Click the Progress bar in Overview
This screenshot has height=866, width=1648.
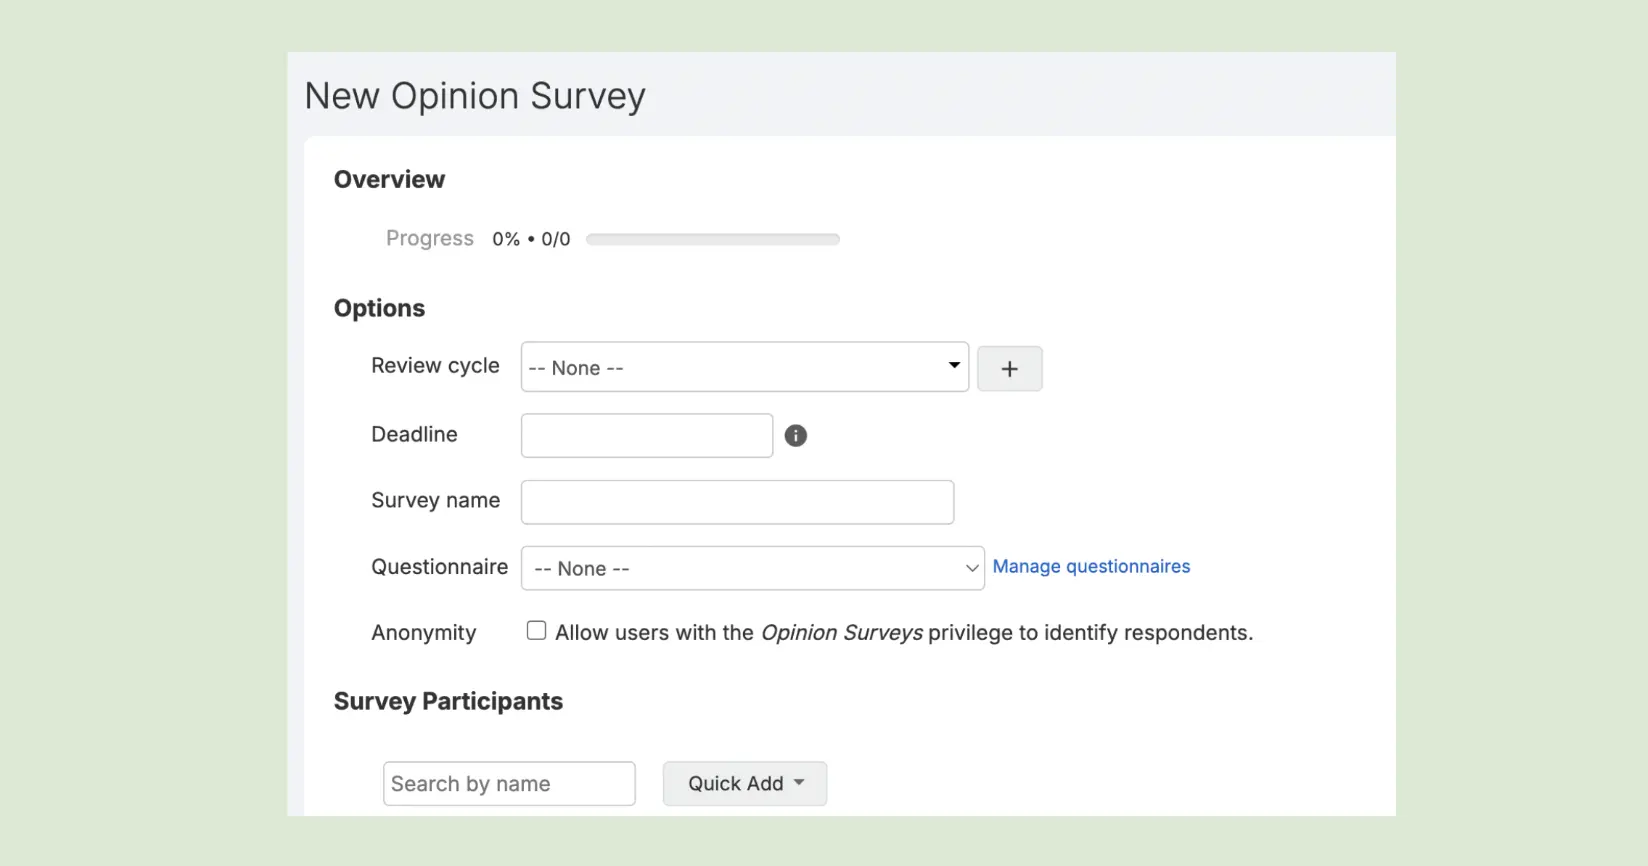[713, 239]
